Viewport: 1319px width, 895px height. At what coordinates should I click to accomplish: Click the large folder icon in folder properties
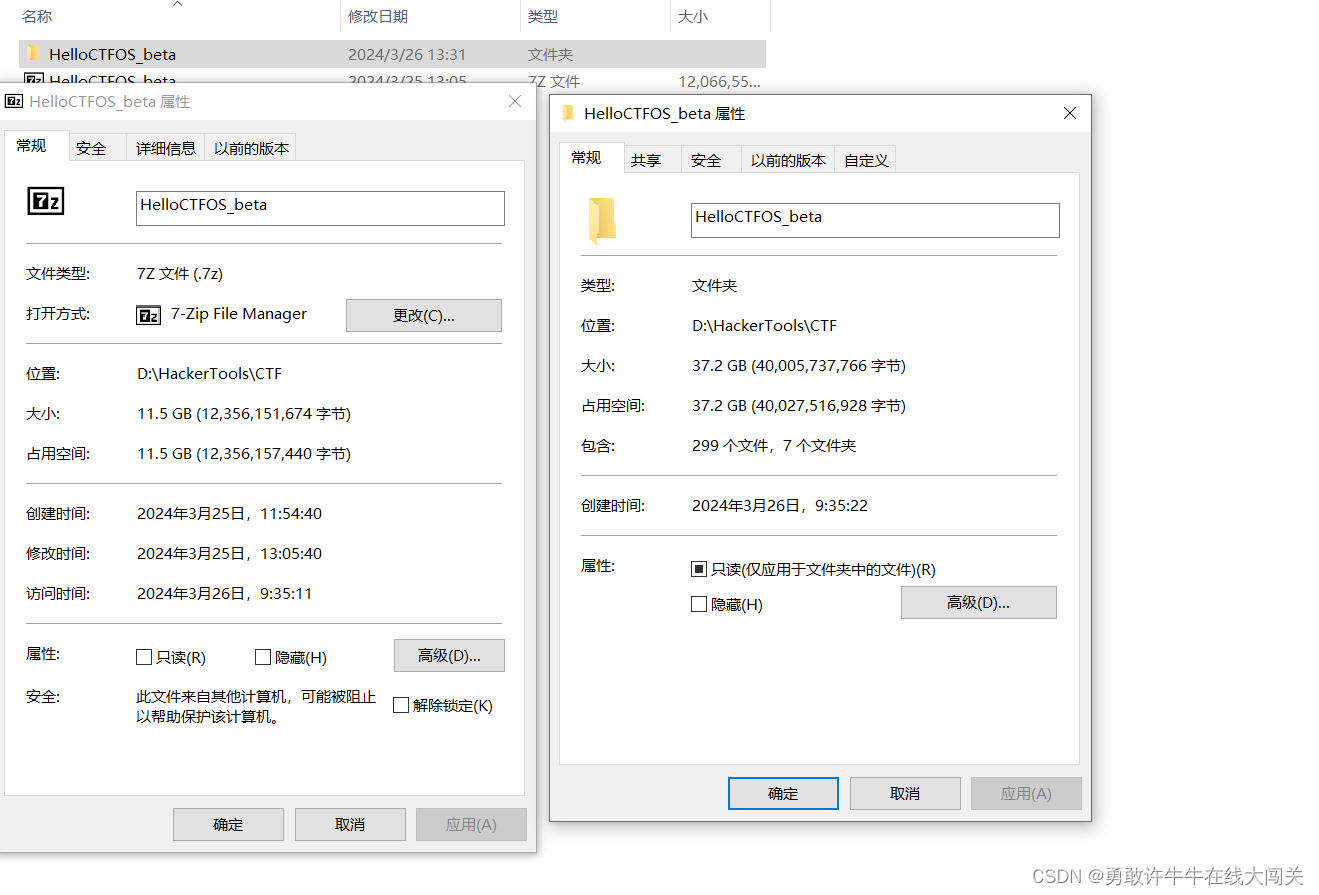pos(601,221)
